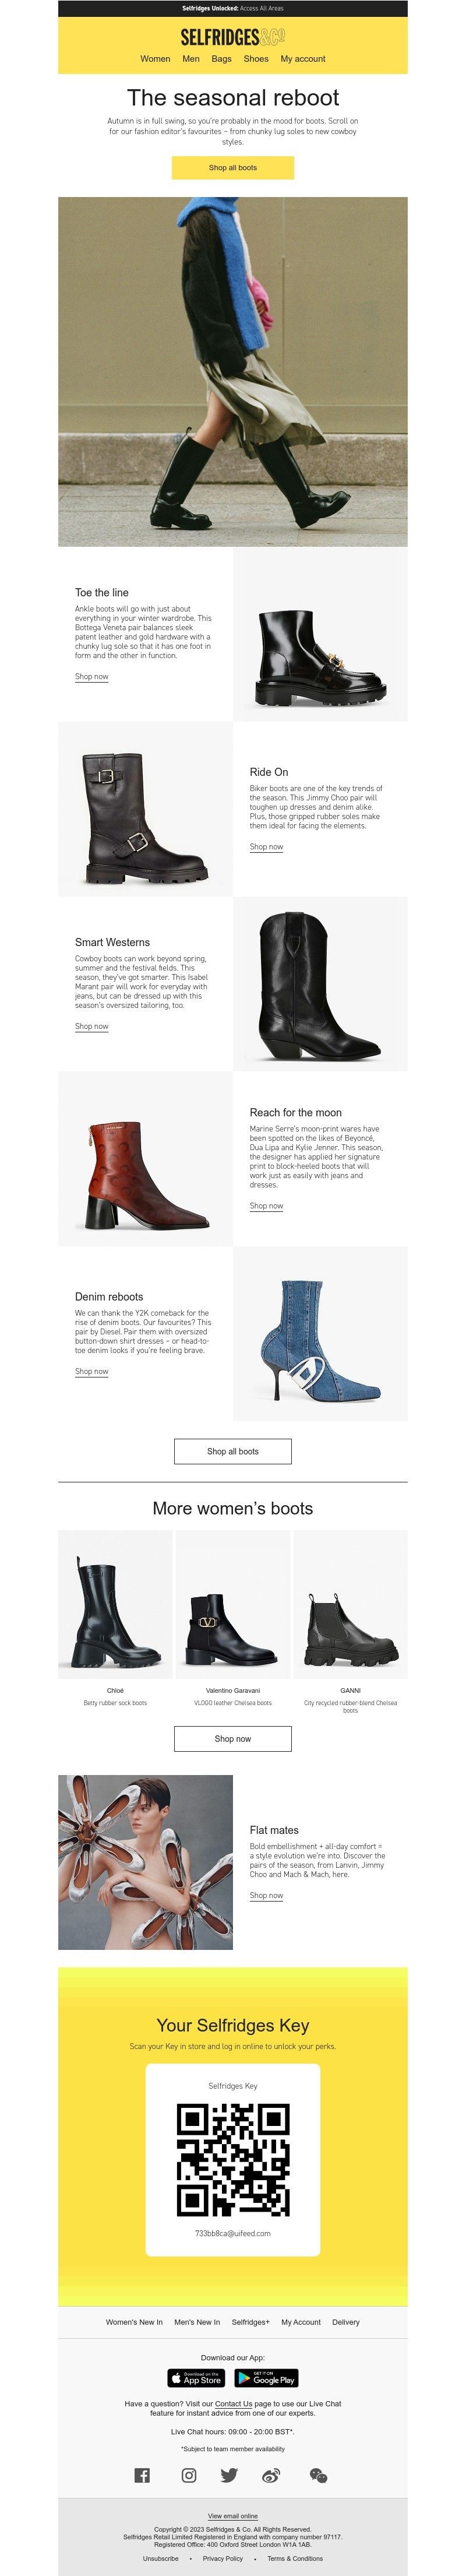The width and height of the screenshot is (466, 2576).
Task: Select the Women menu item
Action: (155, 59)
